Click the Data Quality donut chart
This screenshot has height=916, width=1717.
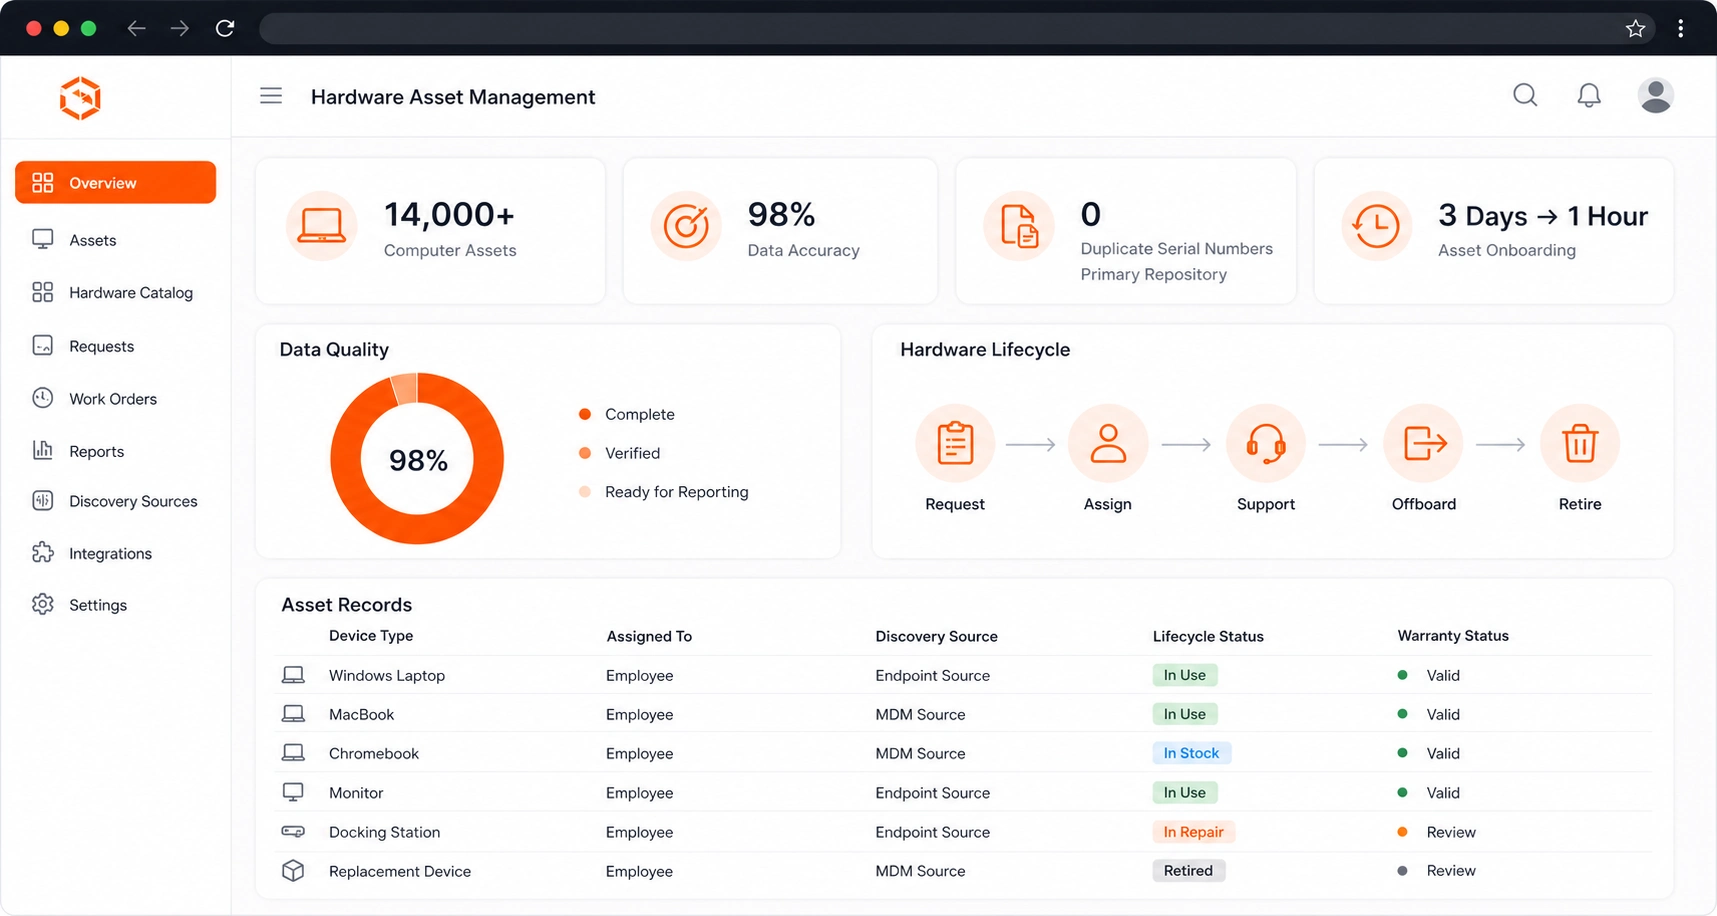[417, 459]
